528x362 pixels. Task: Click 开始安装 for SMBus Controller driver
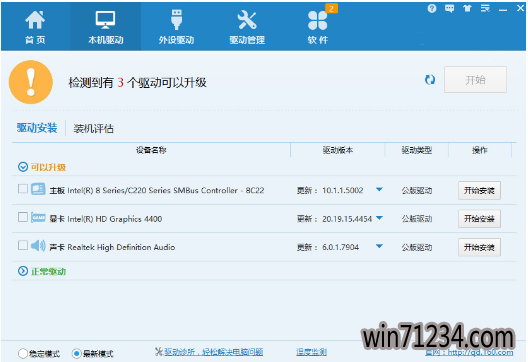tap(479, 191)
